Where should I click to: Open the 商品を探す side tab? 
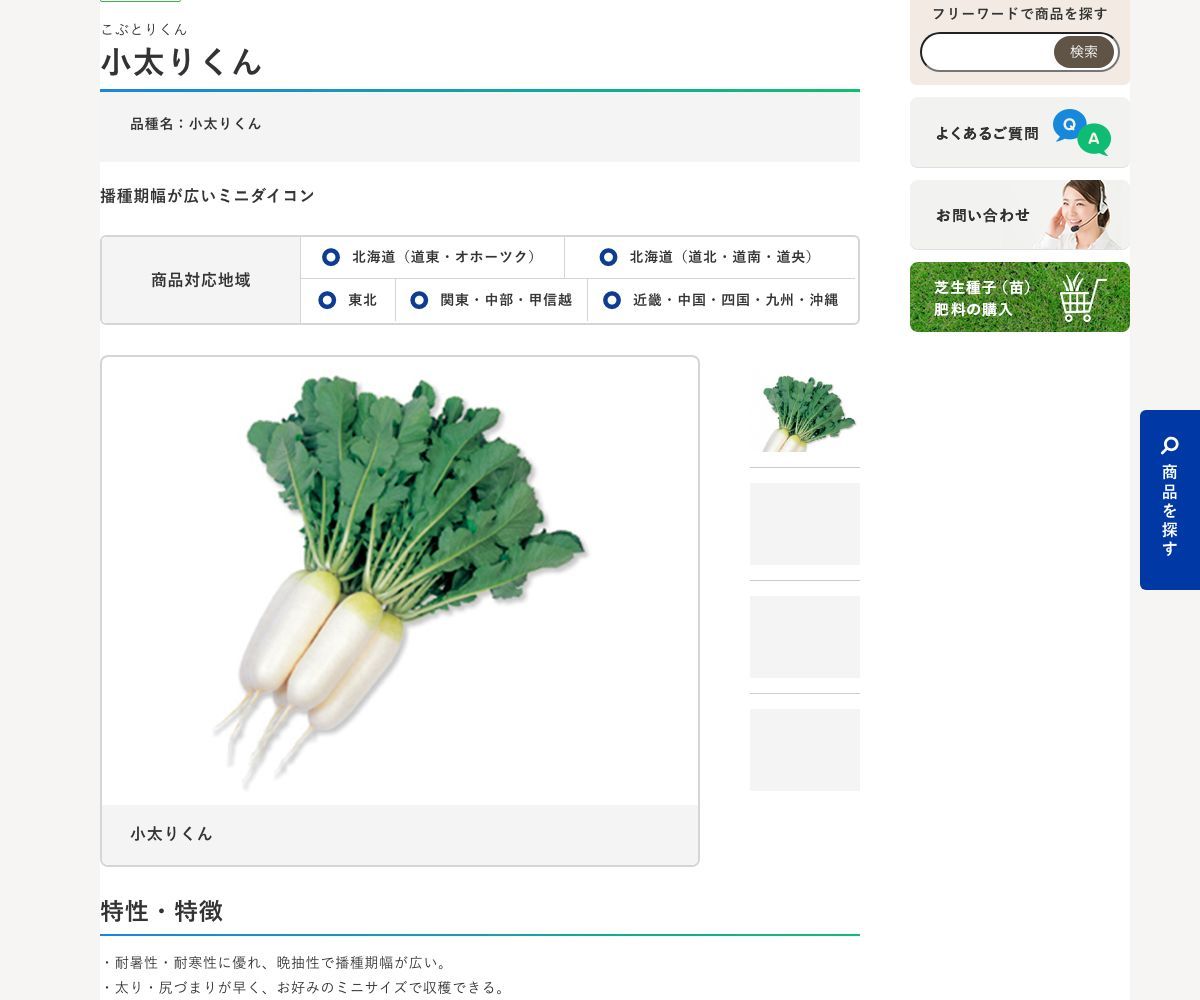(1170, 500)
